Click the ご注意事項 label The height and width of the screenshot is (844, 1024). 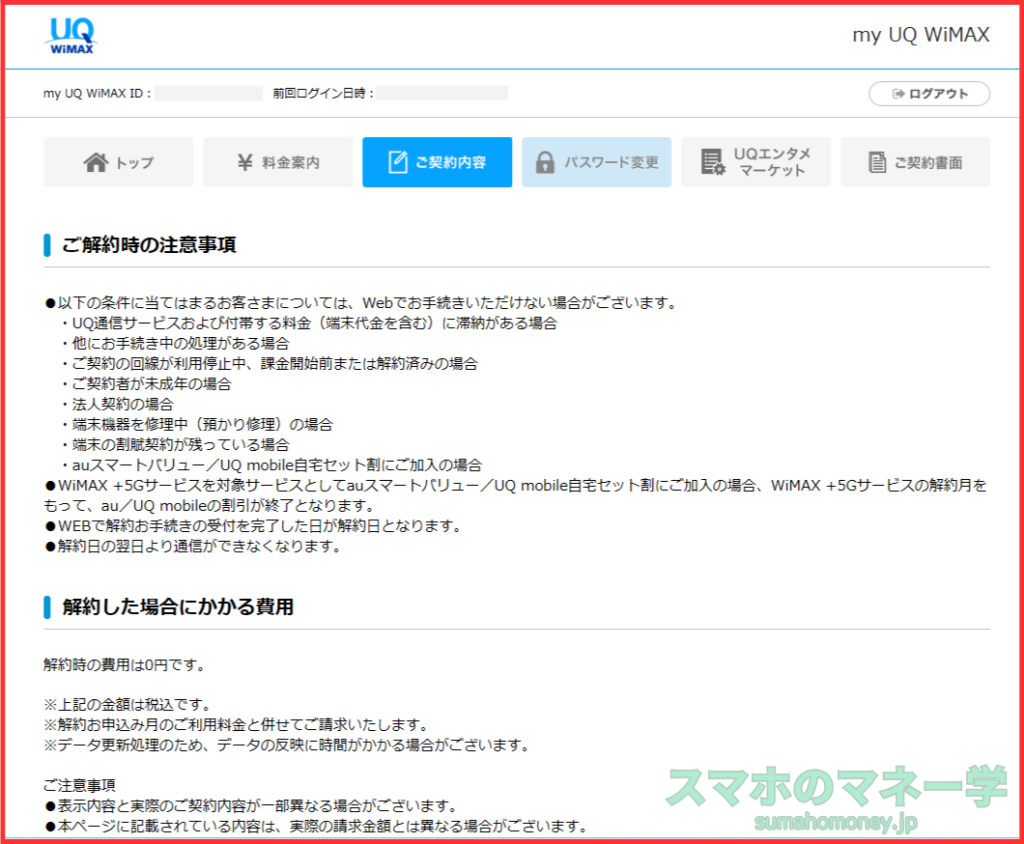click(x=80, y=785)
